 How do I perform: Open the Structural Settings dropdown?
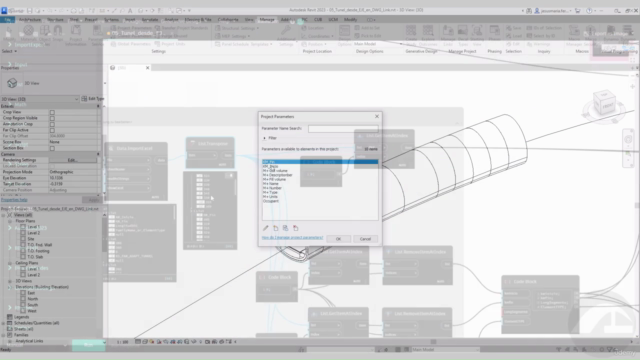[237, 28]
